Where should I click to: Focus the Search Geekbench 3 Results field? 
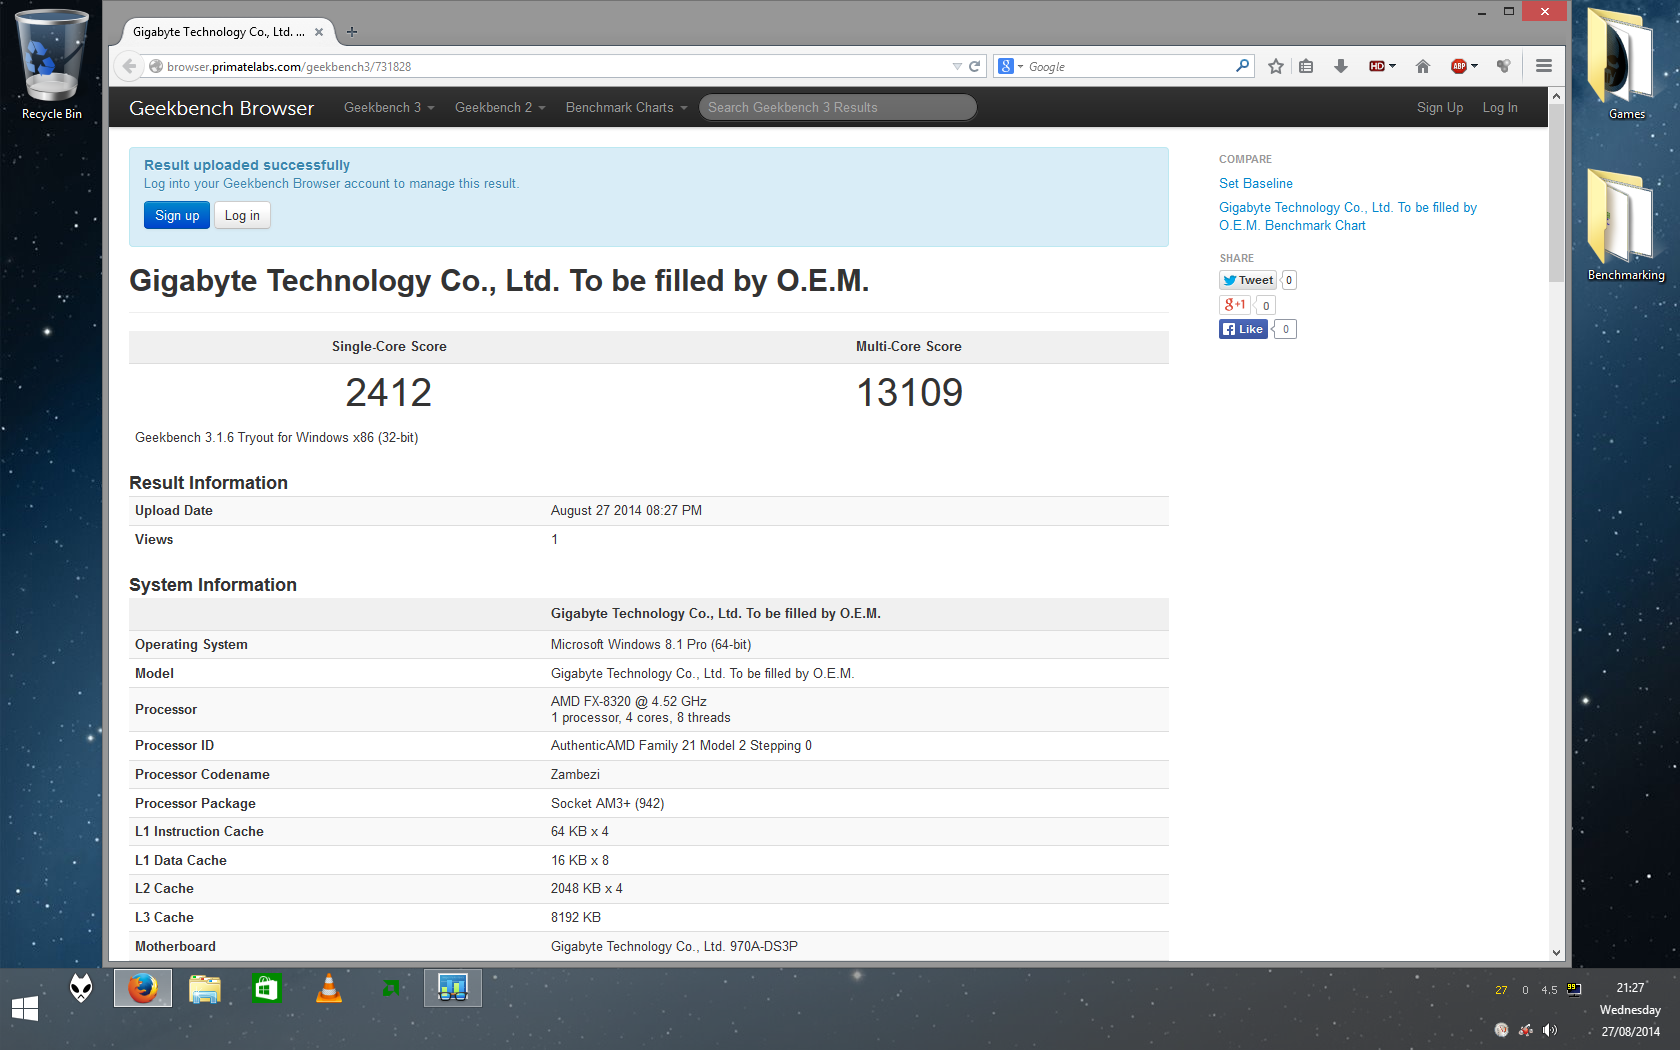tap(837, 107)
